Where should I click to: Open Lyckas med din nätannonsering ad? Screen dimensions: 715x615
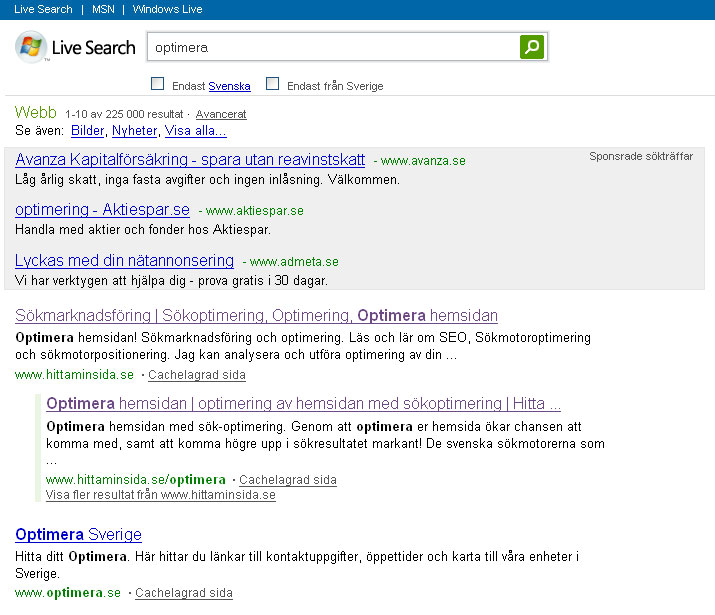click(x=124, y=261)
